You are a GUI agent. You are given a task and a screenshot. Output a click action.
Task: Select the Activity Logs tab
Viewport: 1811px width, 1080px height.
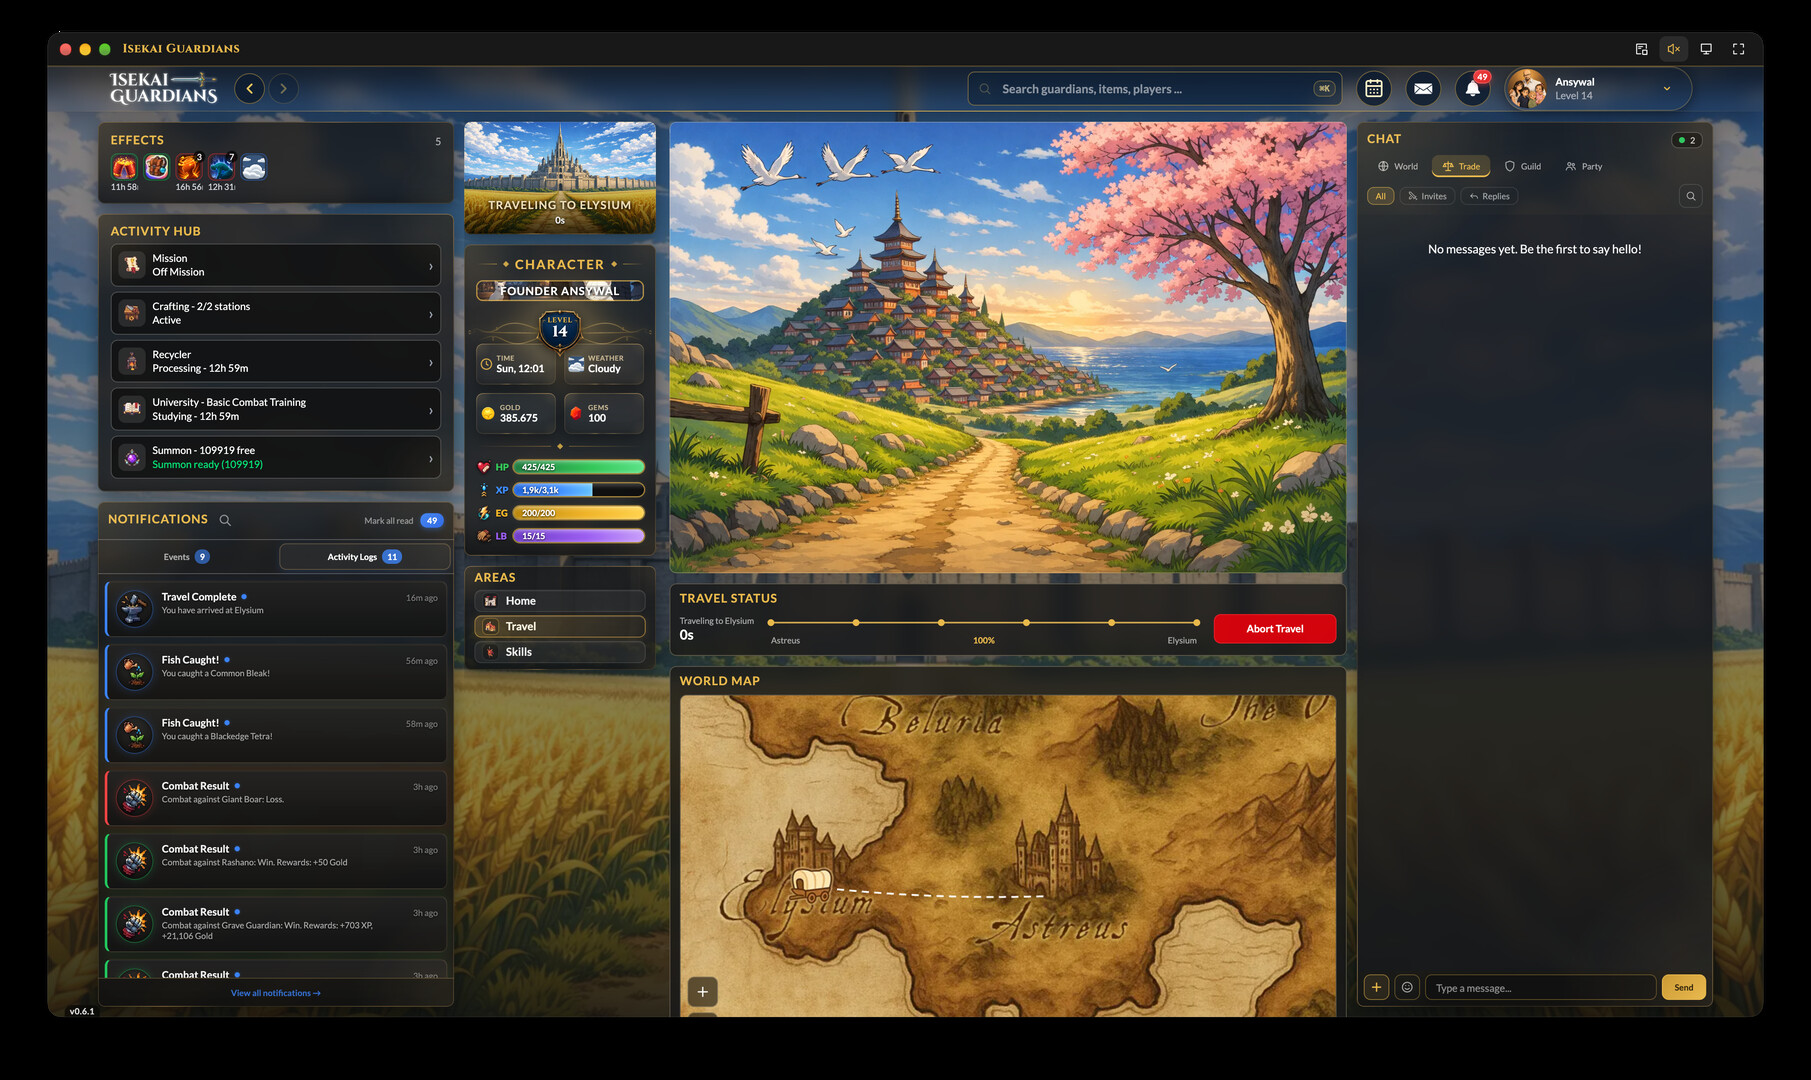[x=364, y=557]
